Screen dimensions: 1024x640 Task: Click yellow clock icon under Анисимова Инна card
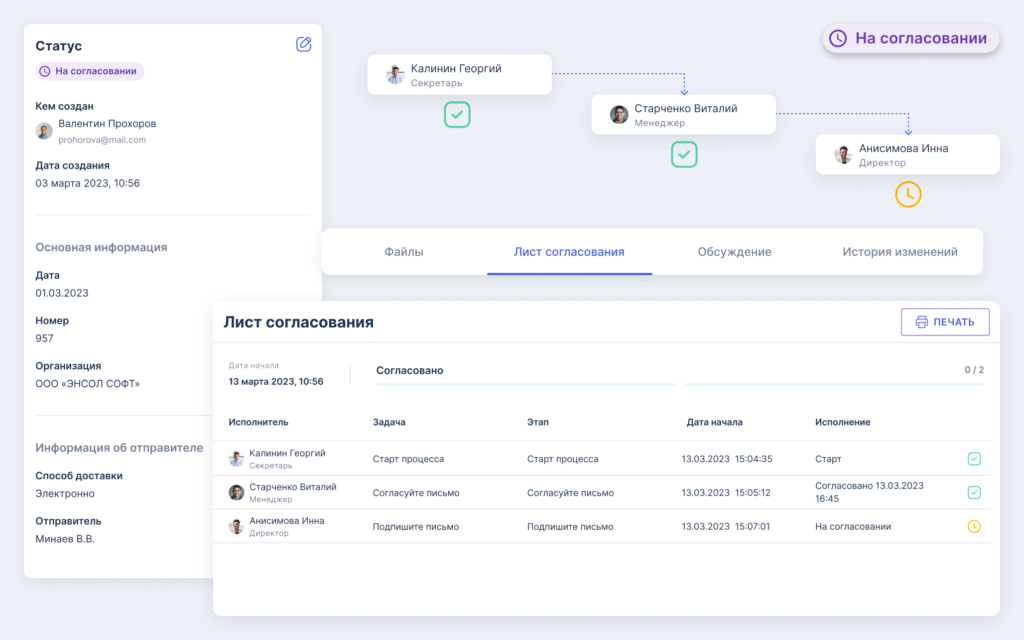click(x=908, y=195)
